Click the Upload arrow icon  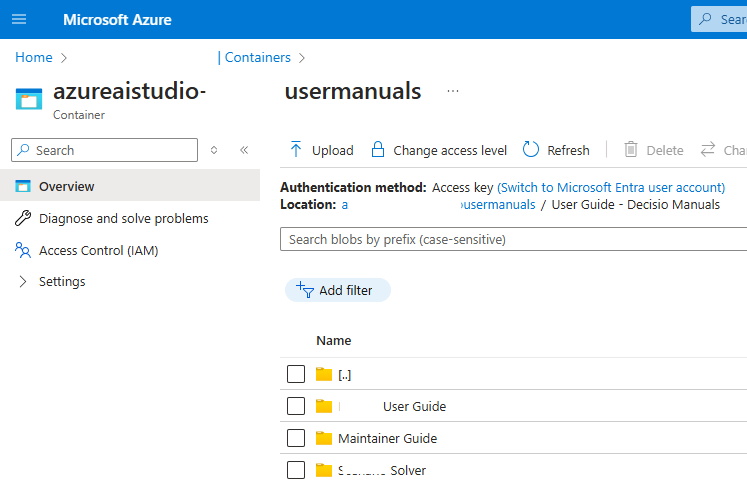pyautogui.click(x=296, y=150)
